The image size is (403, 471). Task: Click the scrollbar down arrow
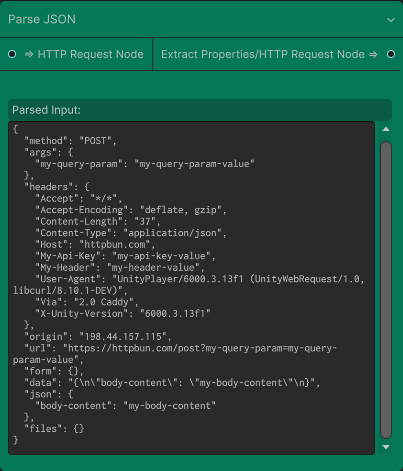tap(386, 447)
